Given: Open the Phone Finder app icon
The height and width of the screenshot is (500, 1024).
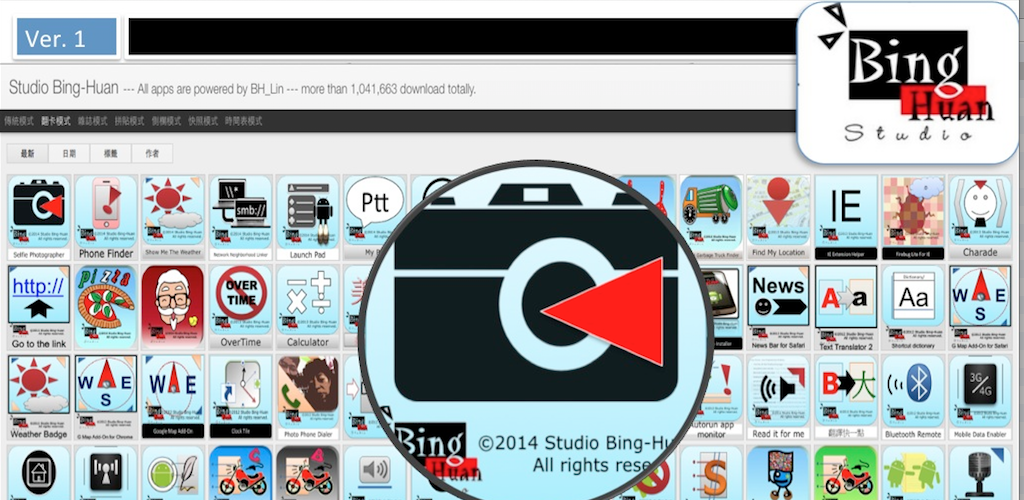Looking at the screenshot, I should [106, 217].
